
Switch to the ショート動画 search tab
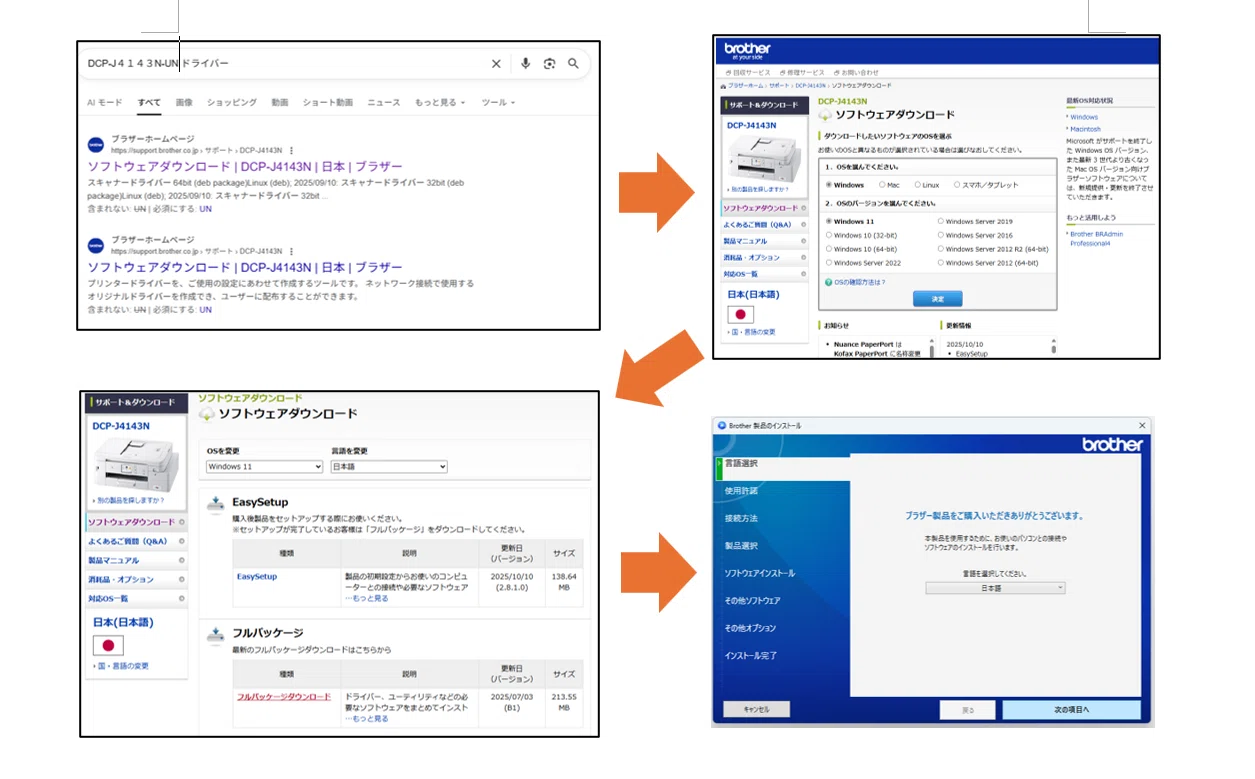point(328,103)
